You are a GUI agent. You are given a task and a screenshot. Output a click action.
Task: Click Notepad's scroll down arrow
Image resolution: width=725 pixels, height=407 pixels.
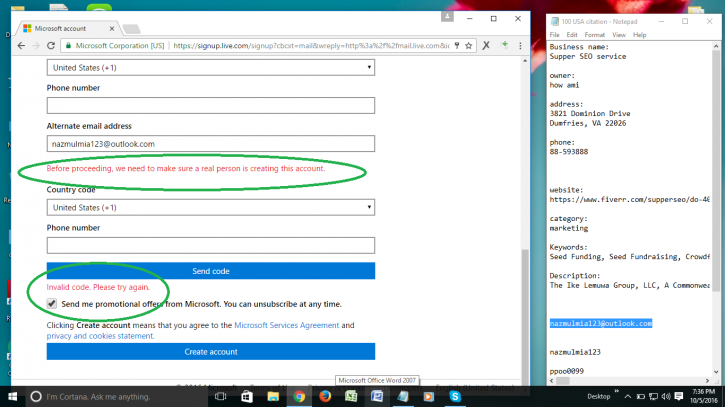click(x=716, y=372)
